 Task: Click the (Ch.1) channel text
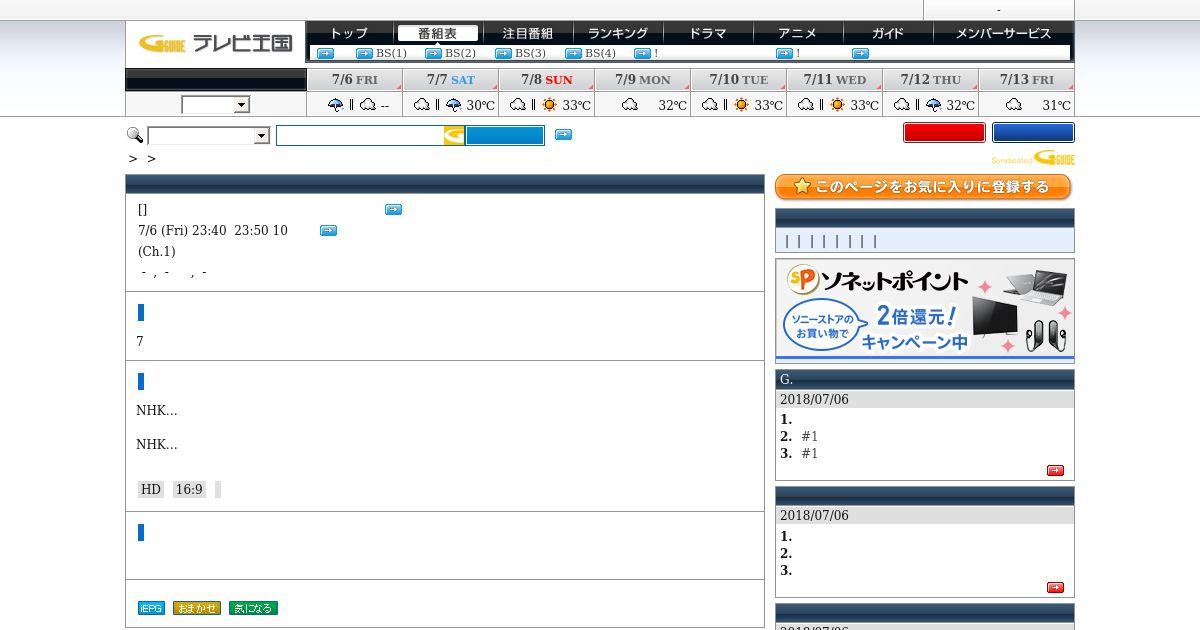157,251
